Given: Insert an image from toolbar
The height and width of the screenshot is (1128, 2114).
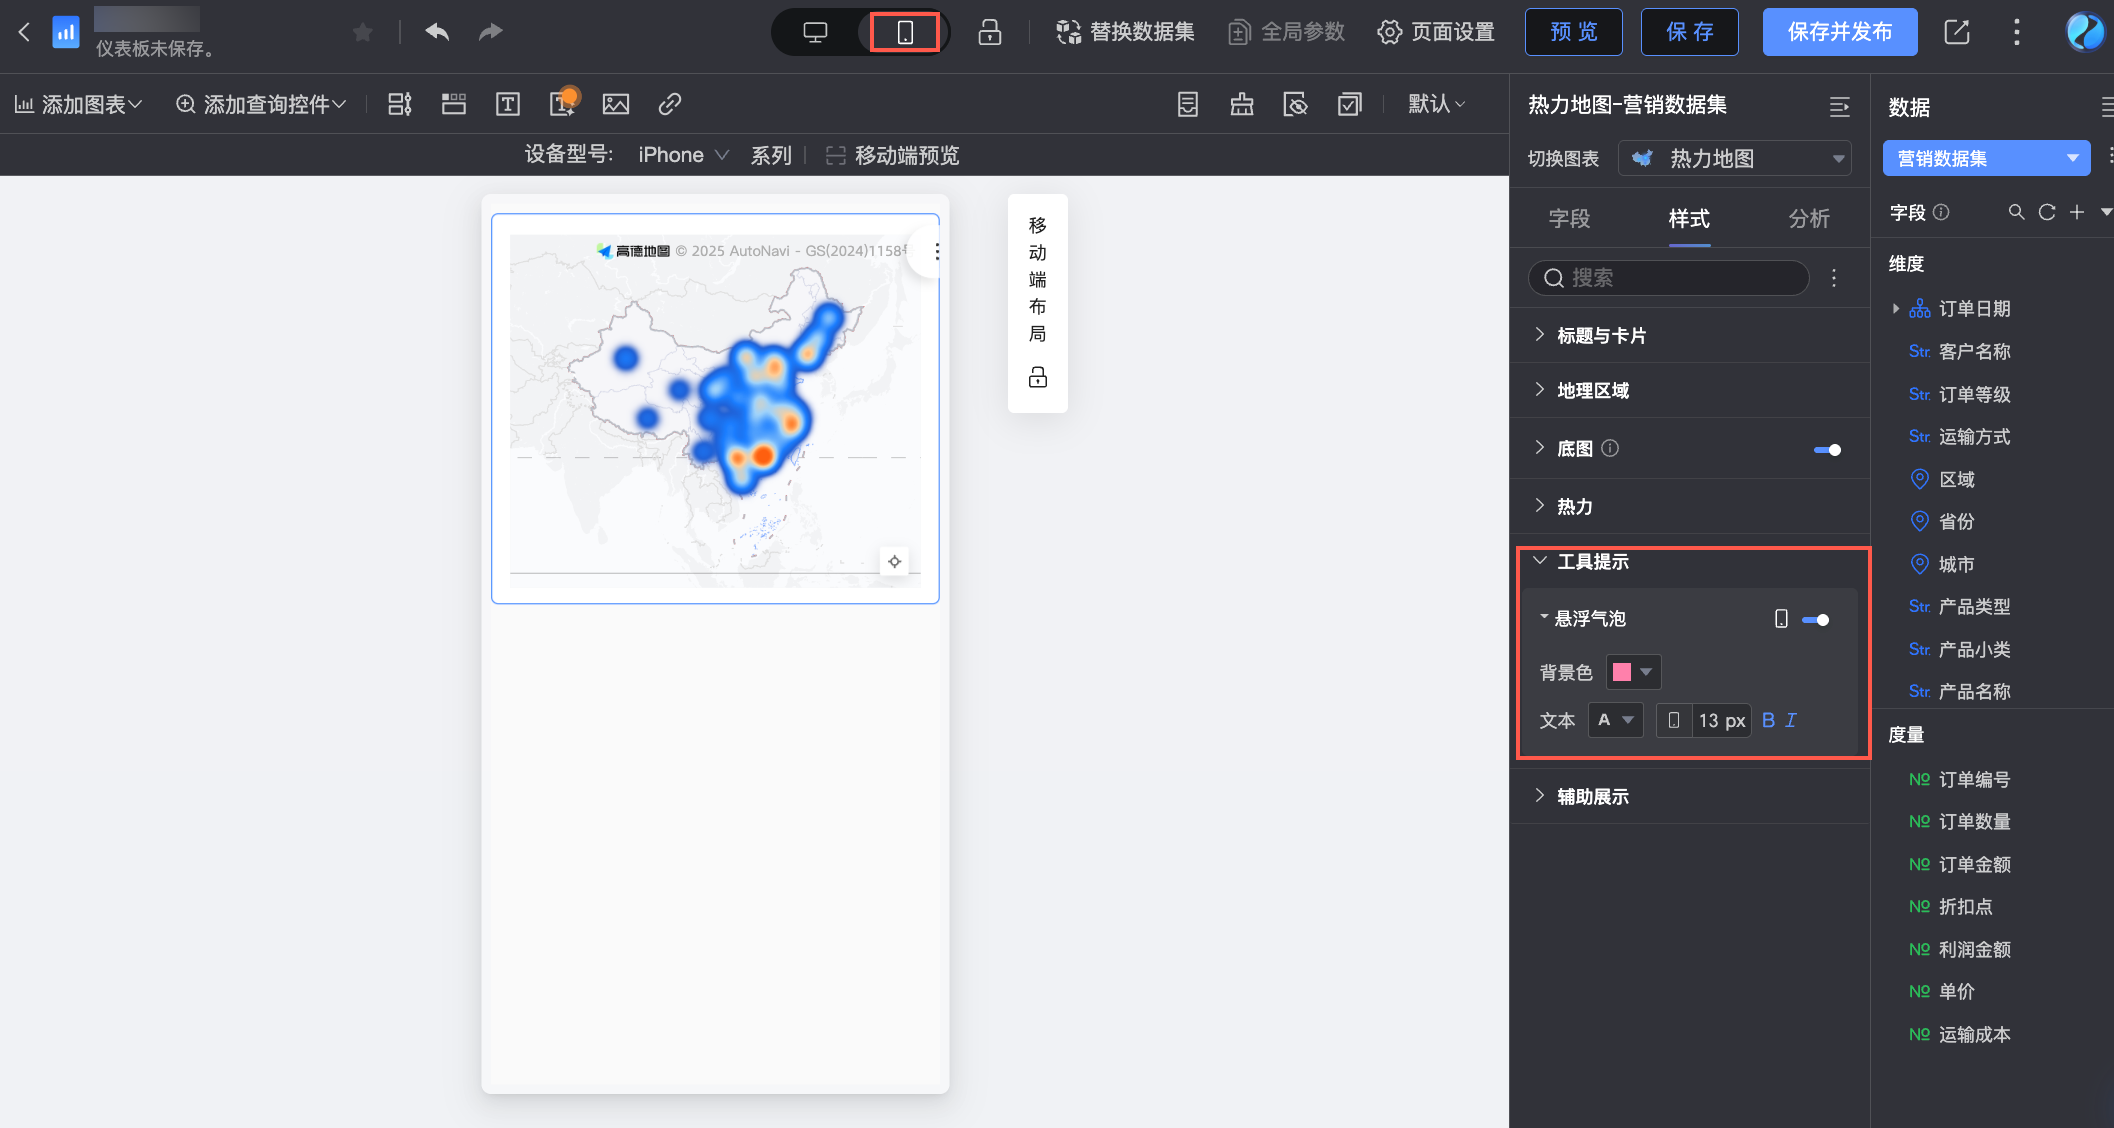Looking at the screenshot, I should 616,104.
